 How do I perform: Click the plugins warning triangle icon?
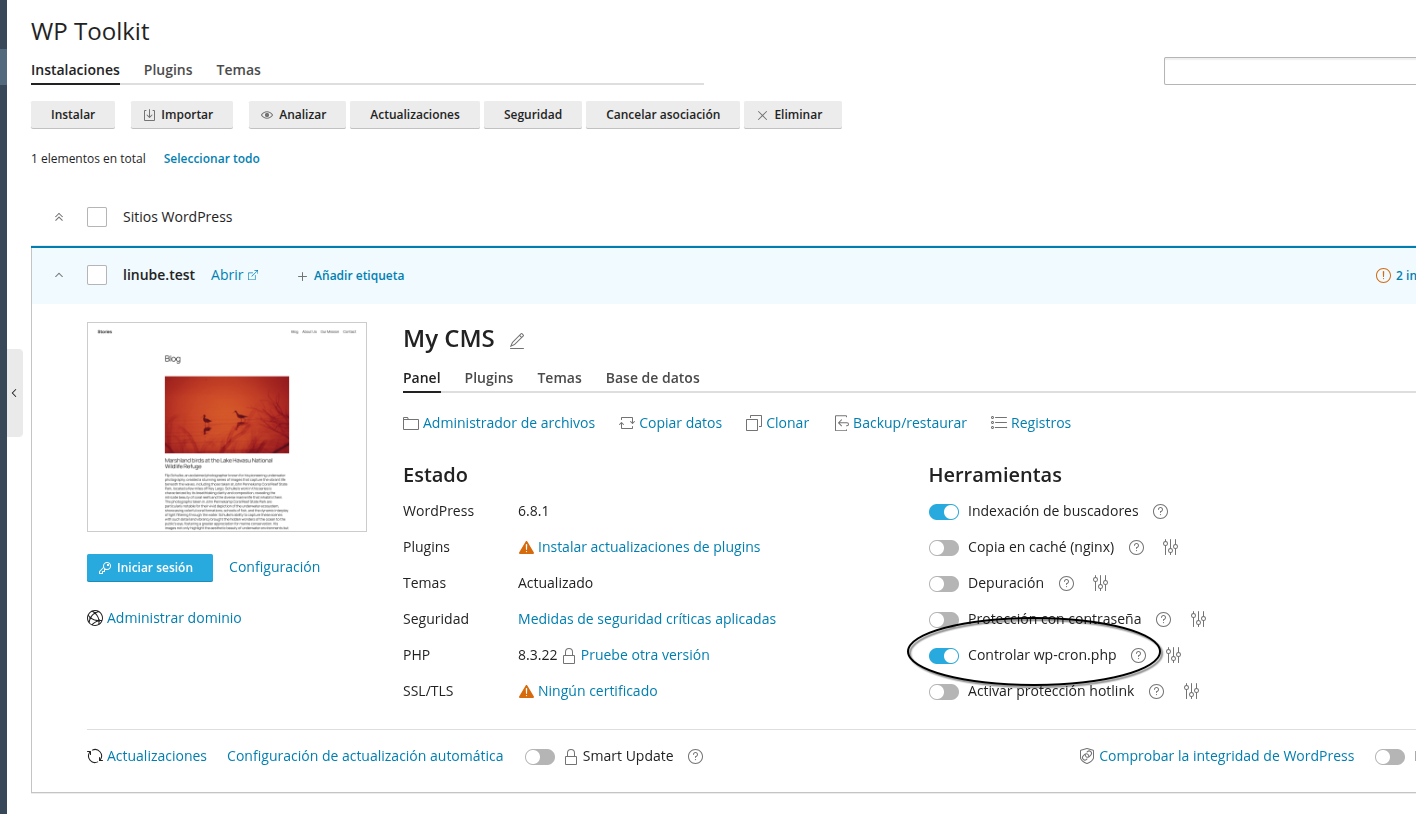tap(526, 547)
